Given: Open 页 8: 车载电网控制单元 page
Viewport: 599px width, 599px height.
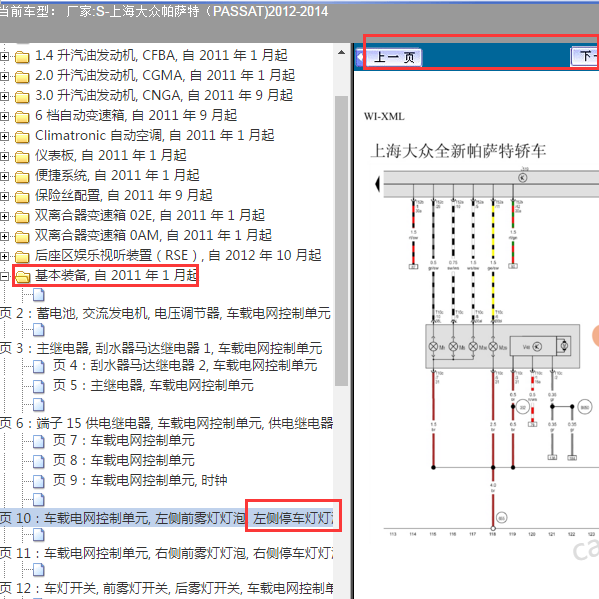Looking at the screenshot, I should [124, 461].
